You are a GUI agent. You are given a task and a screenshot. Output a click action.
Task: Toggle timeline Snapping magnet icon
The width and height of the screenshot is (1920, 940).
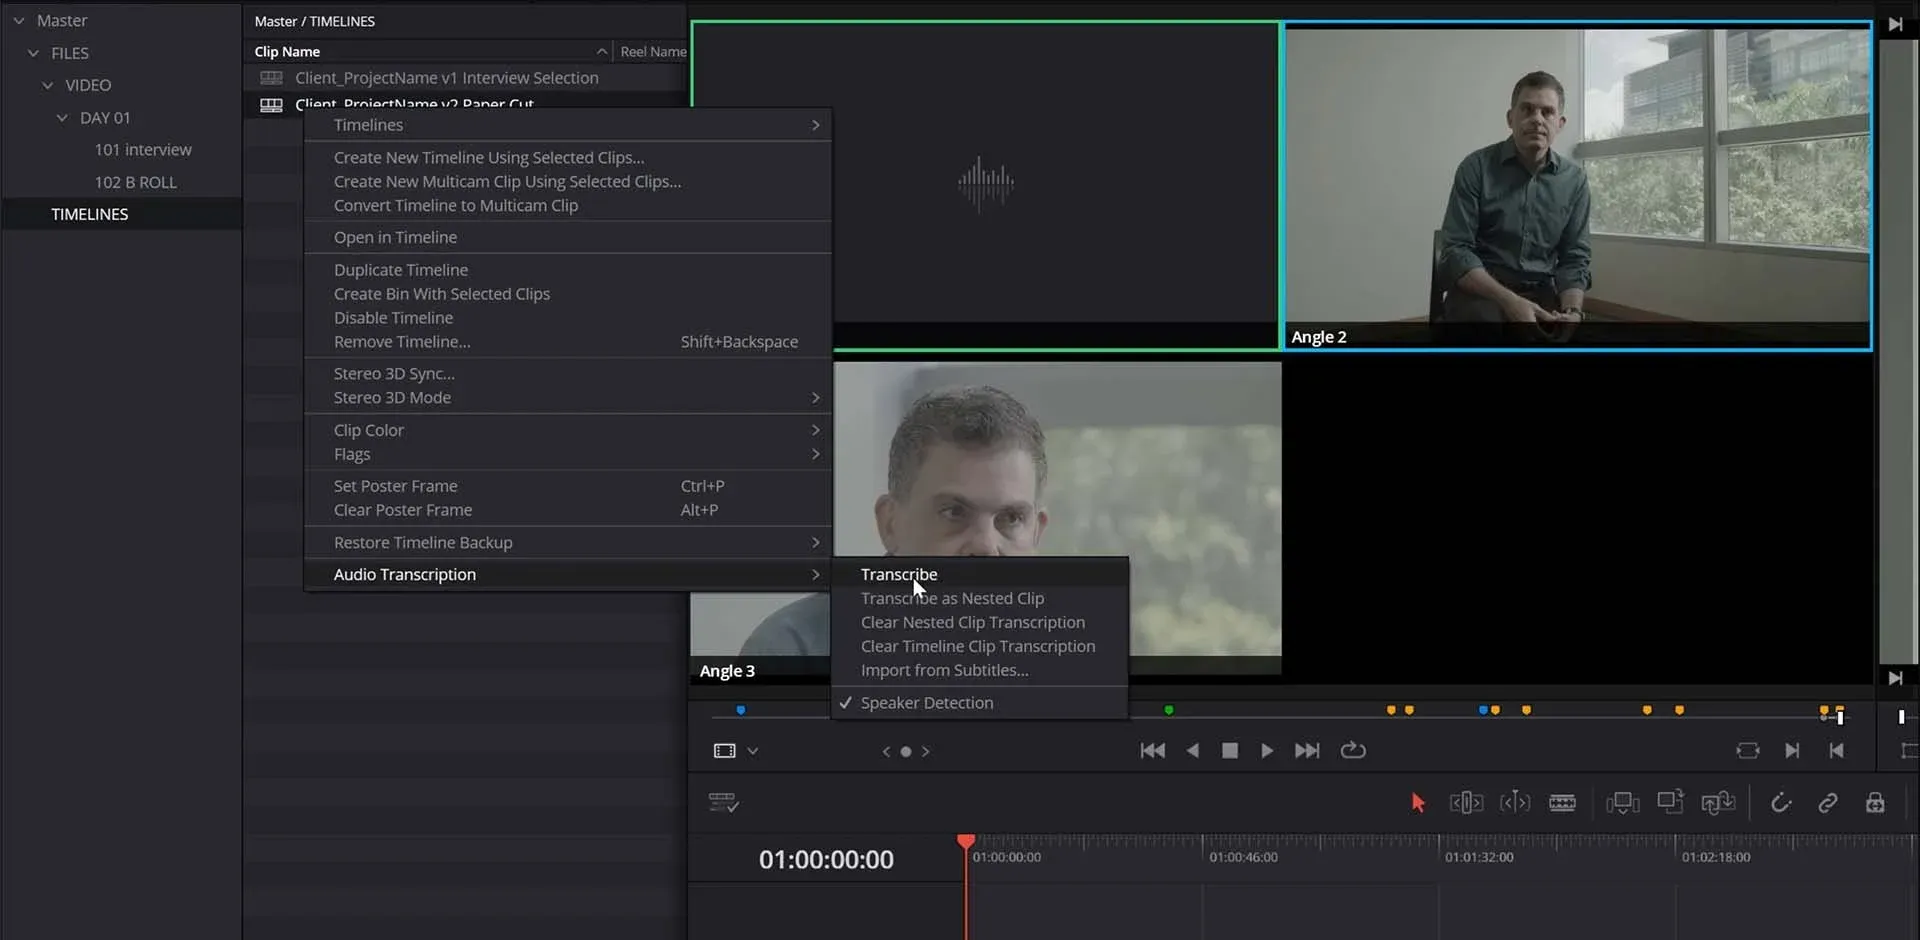pyautogui.click(x=1781, y=803)
